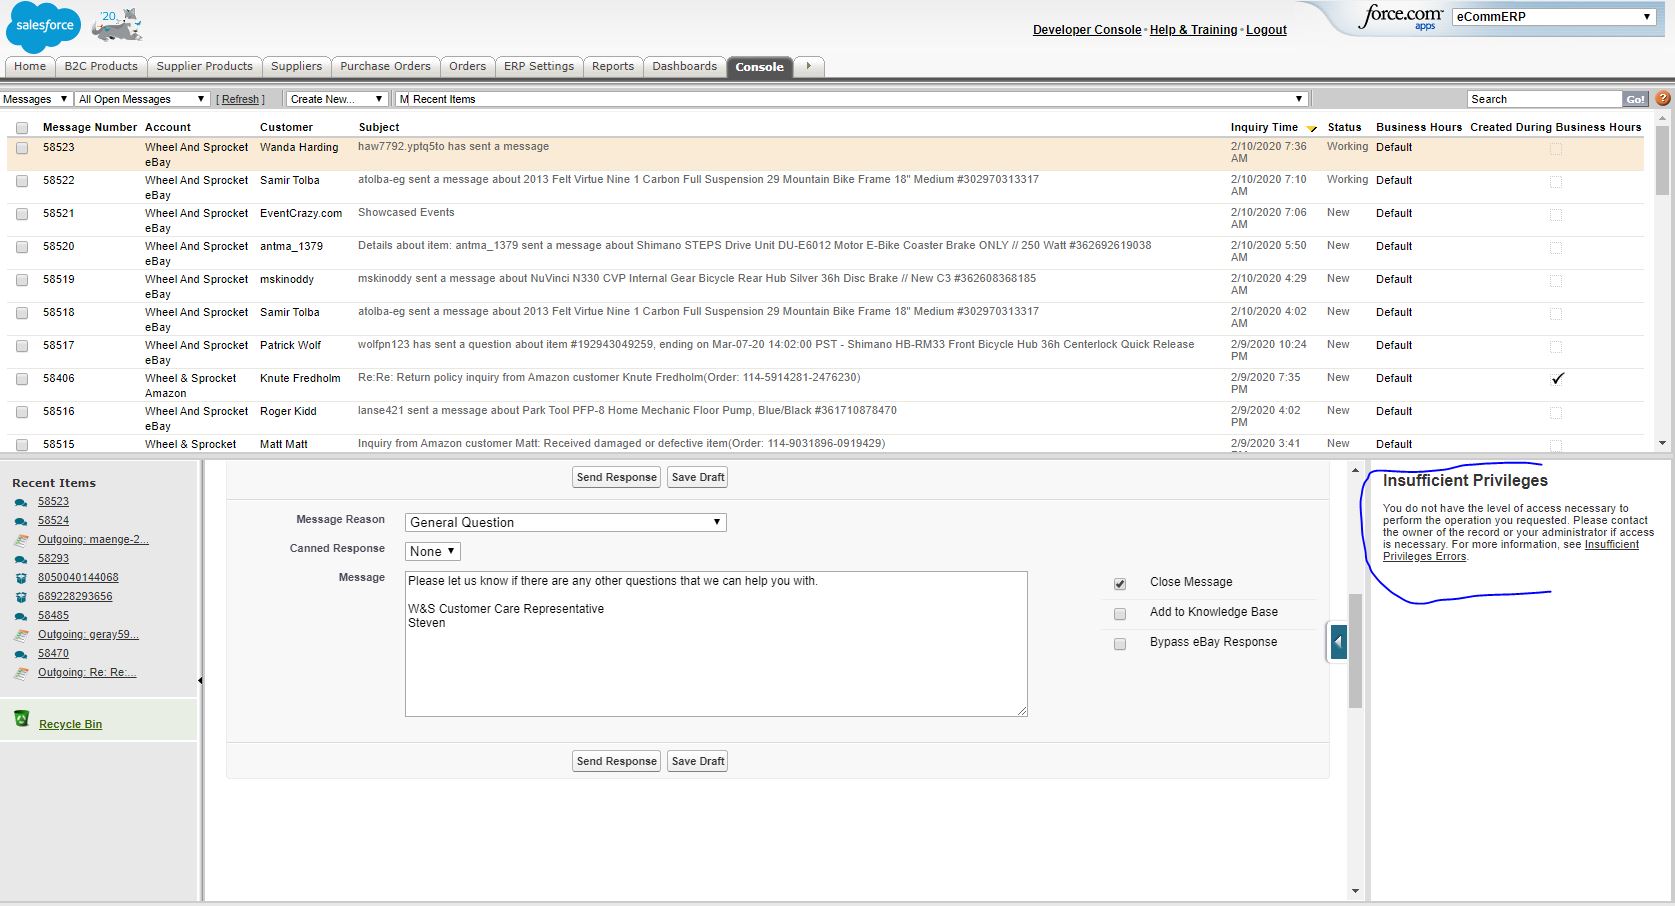This screenshot has height=906, width=1675.
Task: Click the icon beside recent item 58470
Action: click(21, 654)
